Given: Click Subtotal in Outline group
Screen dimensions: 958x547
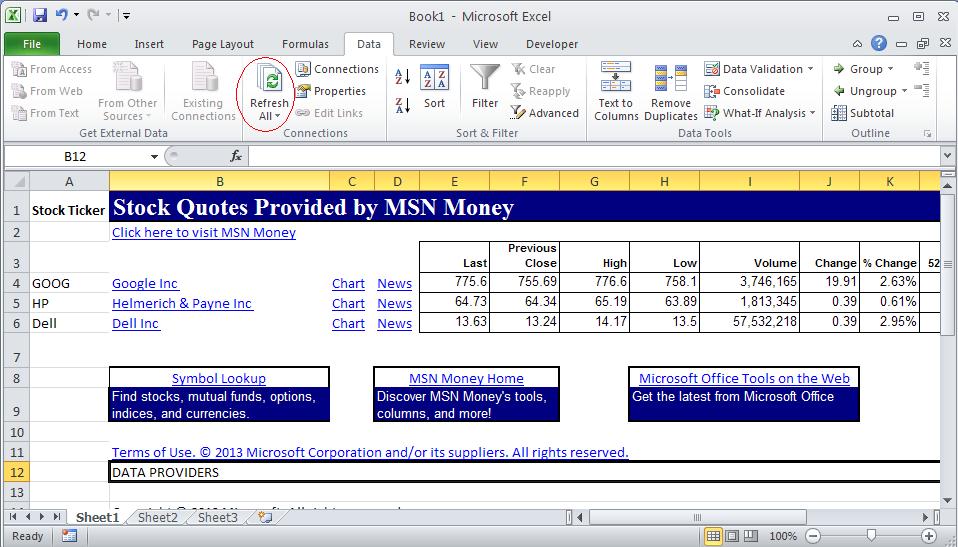Looking at the screenshot, I should coord(863,113).
